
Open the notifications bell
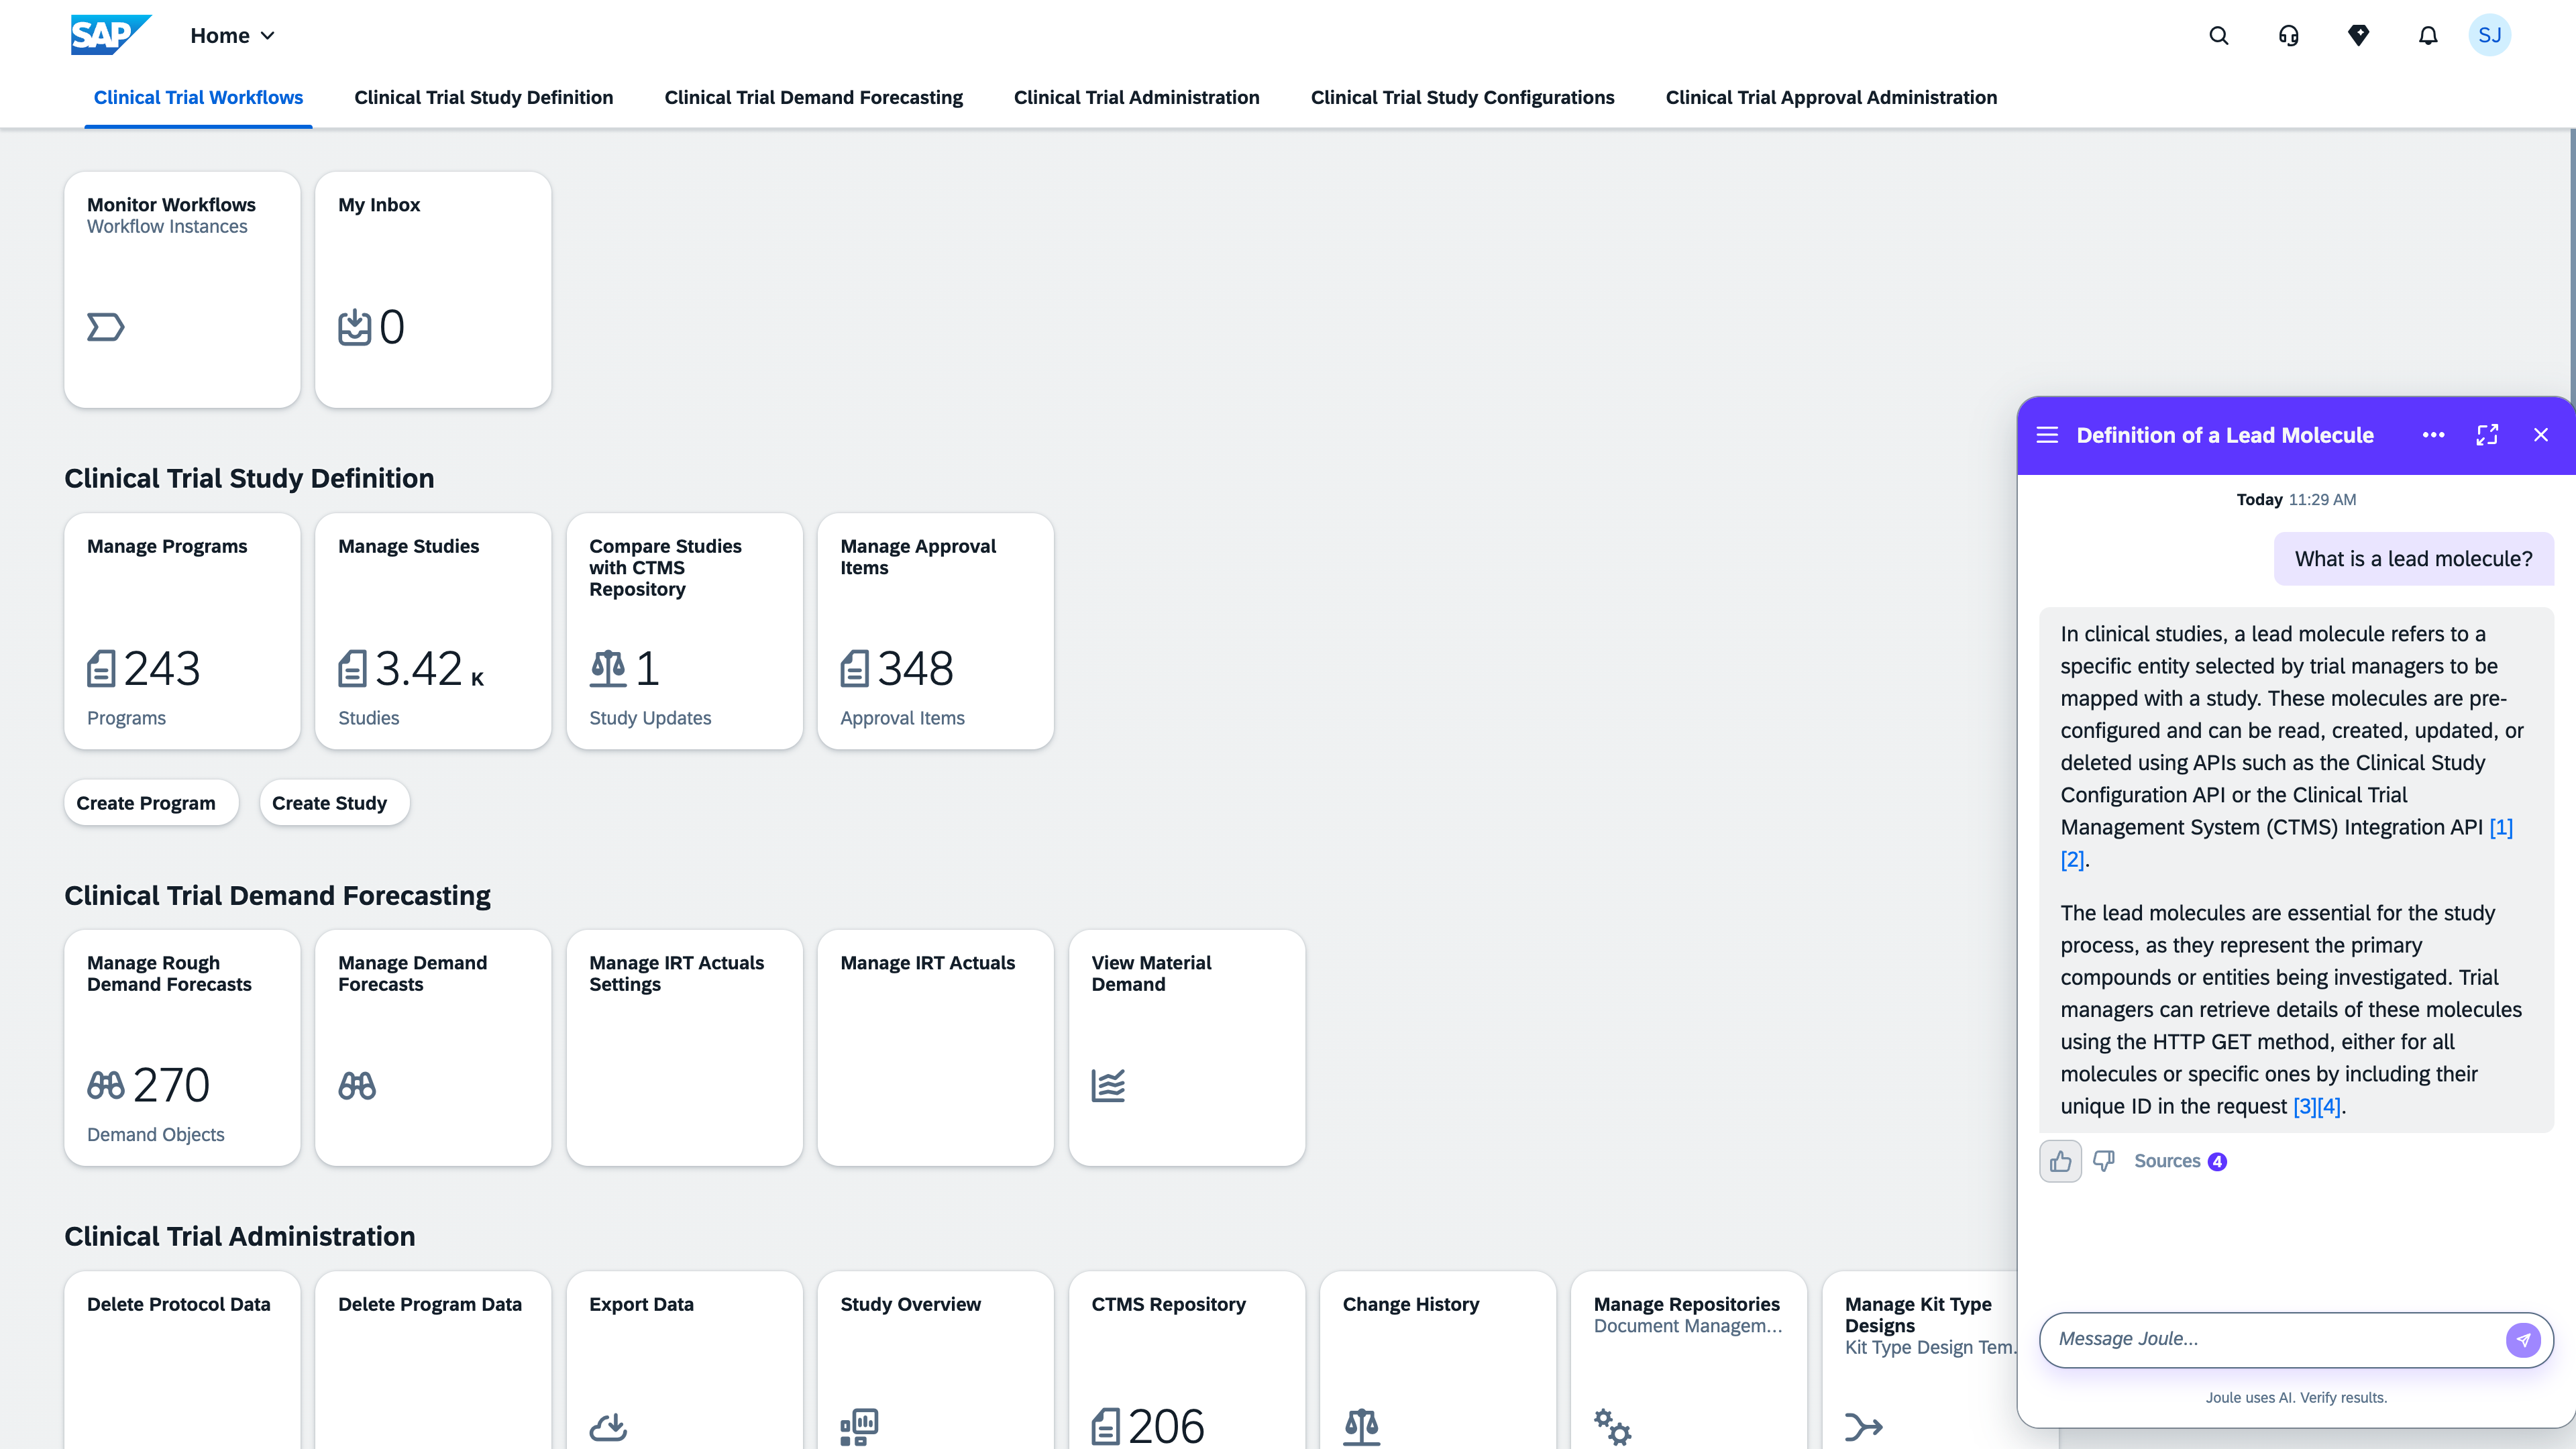(x=2428, y=36)
